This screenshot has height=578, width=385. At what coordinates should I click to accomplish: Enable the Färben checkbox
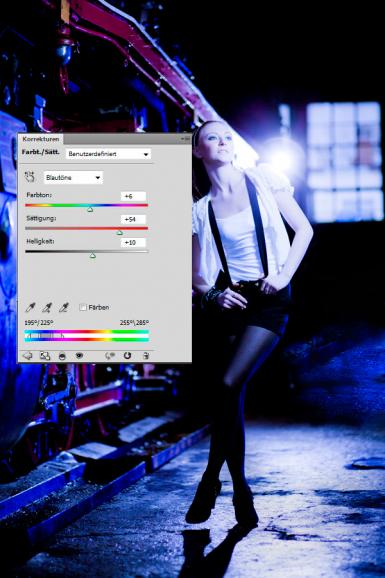click(83, 307)
